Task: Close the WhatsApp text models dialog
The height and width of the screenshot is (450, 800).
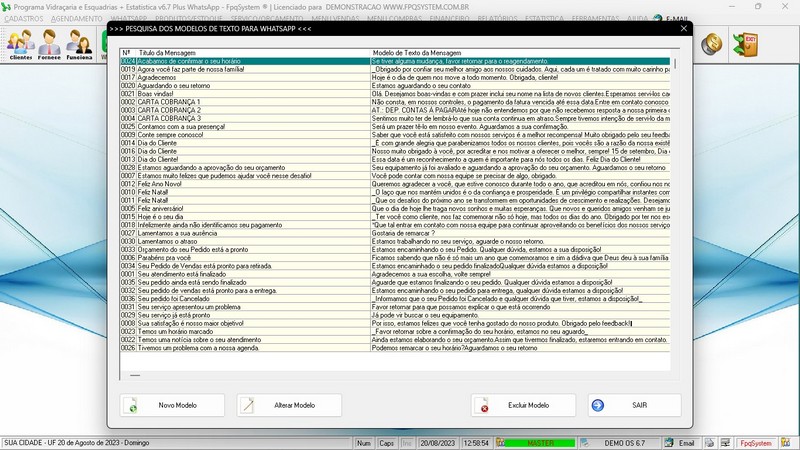Action: (684, 29)
